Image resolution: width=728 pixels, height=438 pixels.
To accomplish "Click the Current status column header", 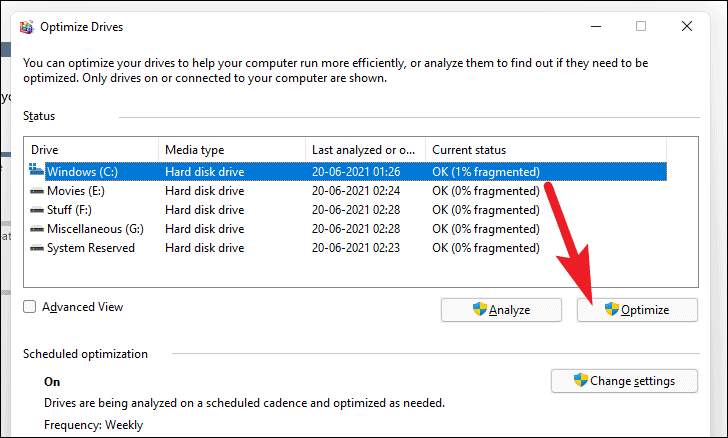I will tap(546, 150).
